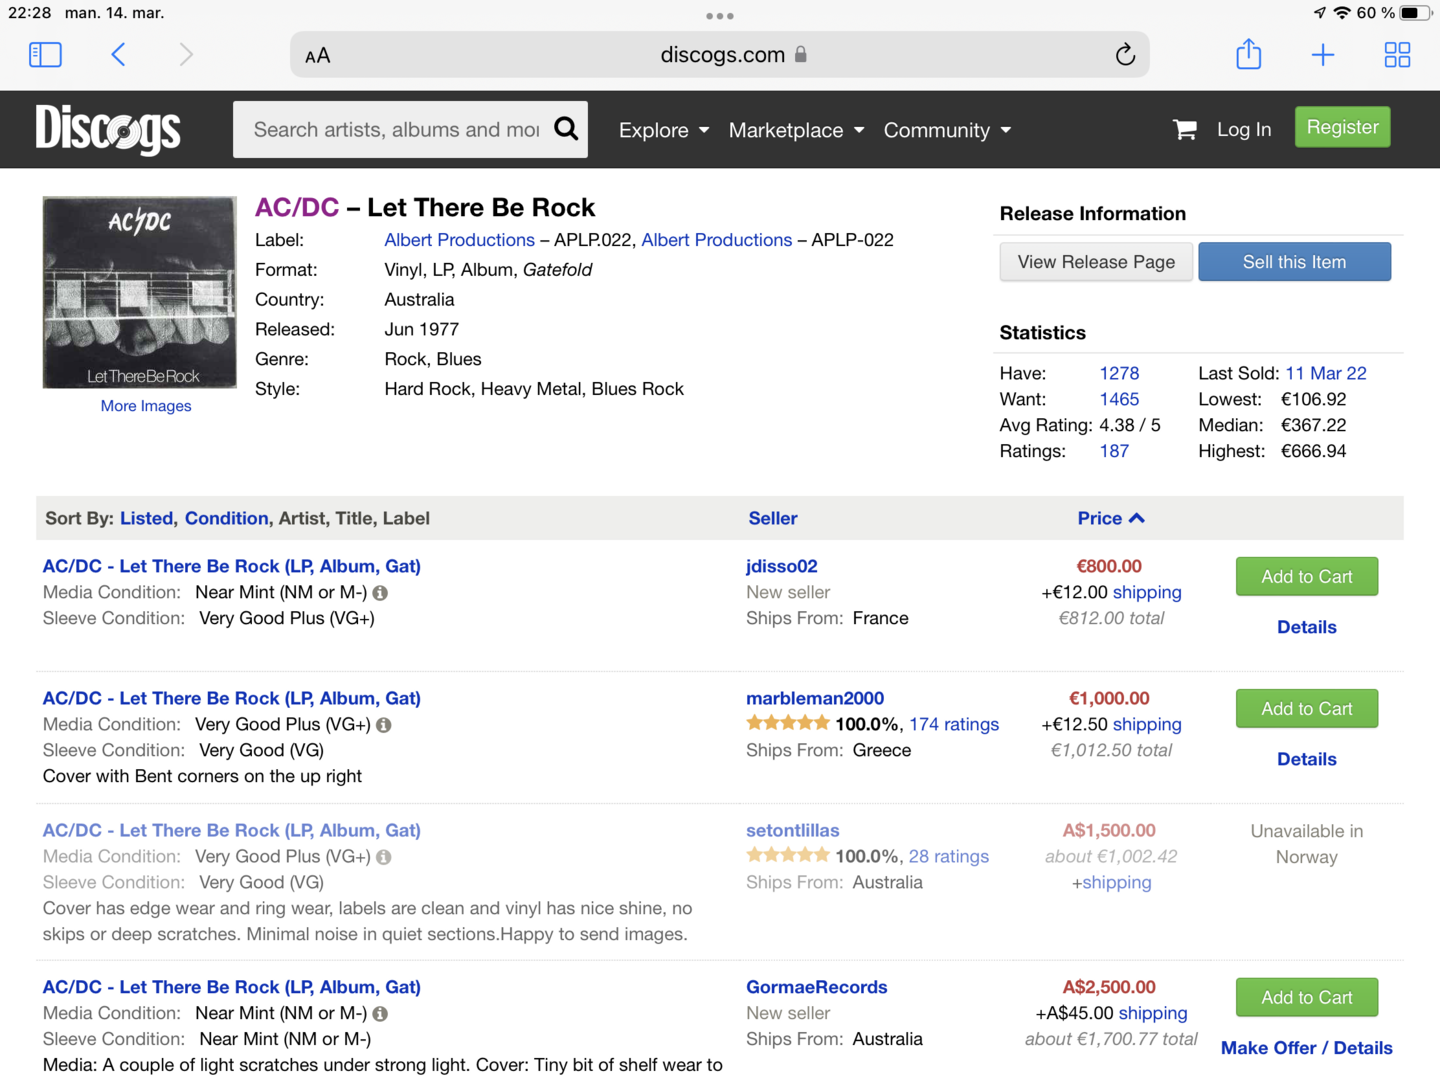This screenshot has height=1080, width=1440.
Task: Click info icon beside jdisso02 media condition
Action: 380,593
